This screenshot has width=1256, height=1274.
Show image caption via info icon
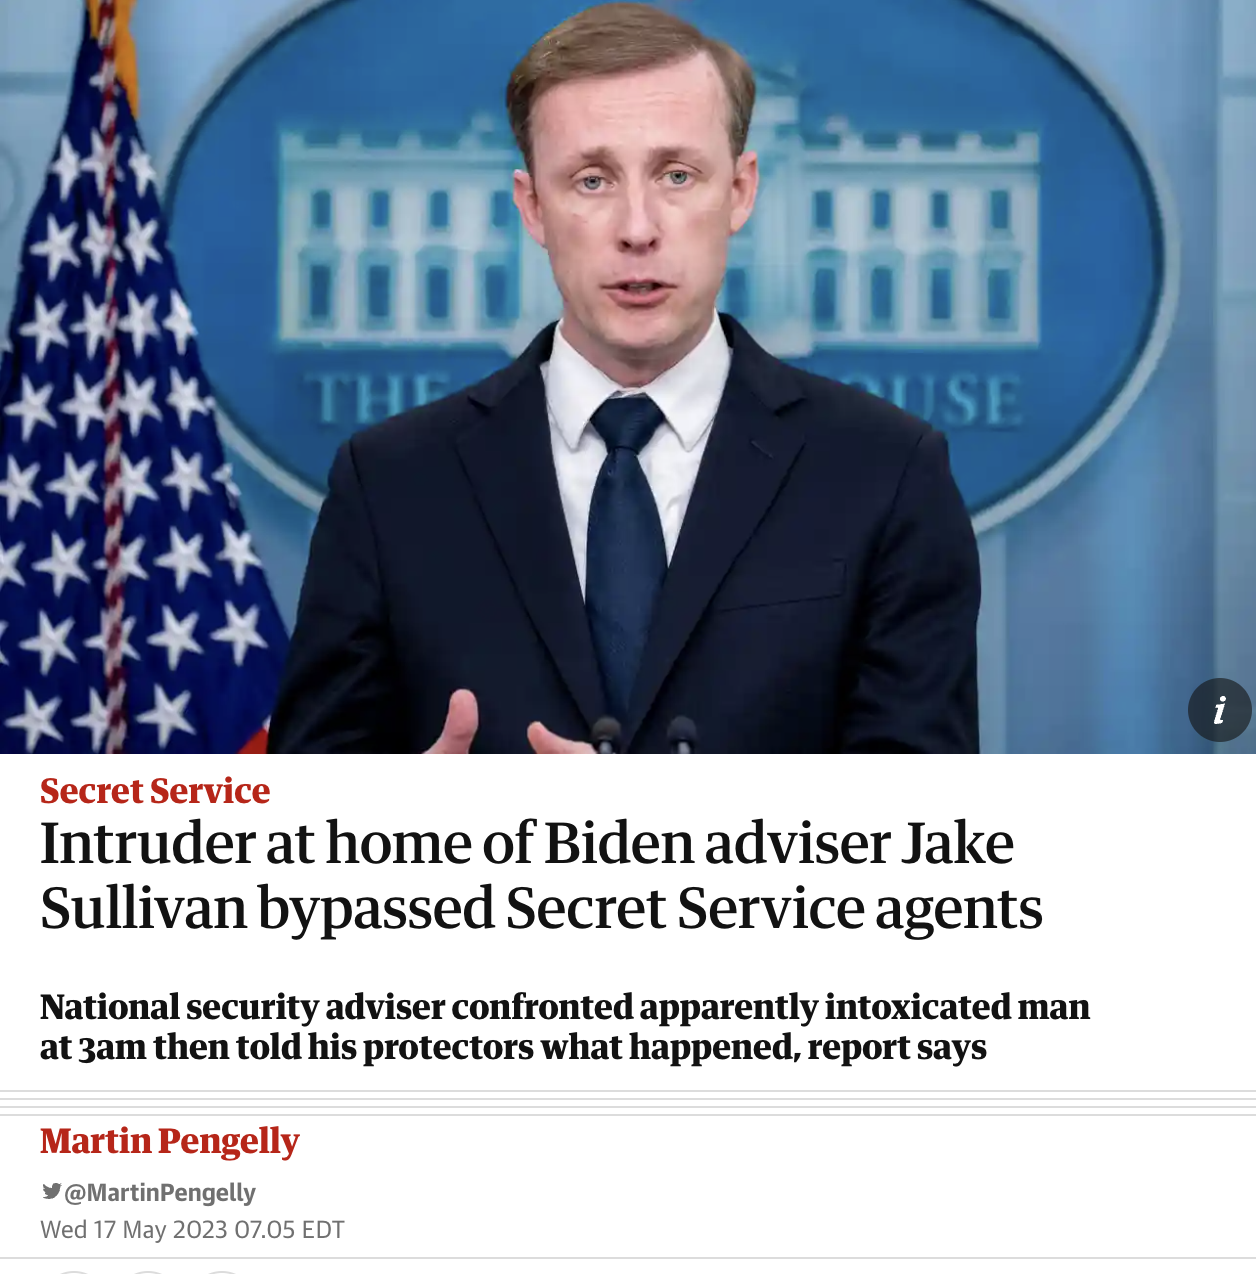1219,710
